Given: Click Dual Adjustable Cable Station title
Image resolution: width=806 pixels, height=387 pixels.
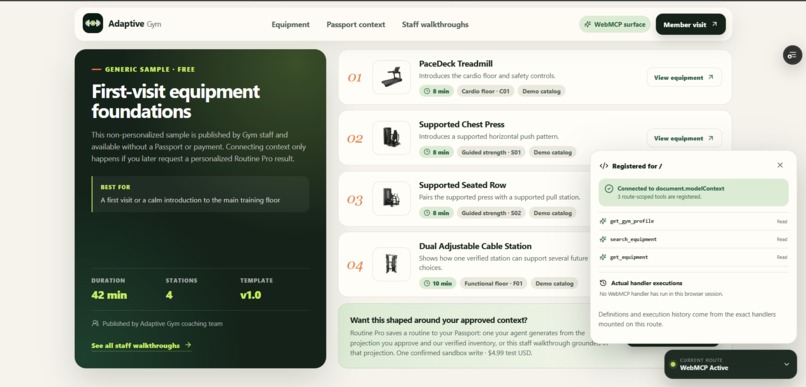Looking at the screenshot, I should tap(475, 246).
